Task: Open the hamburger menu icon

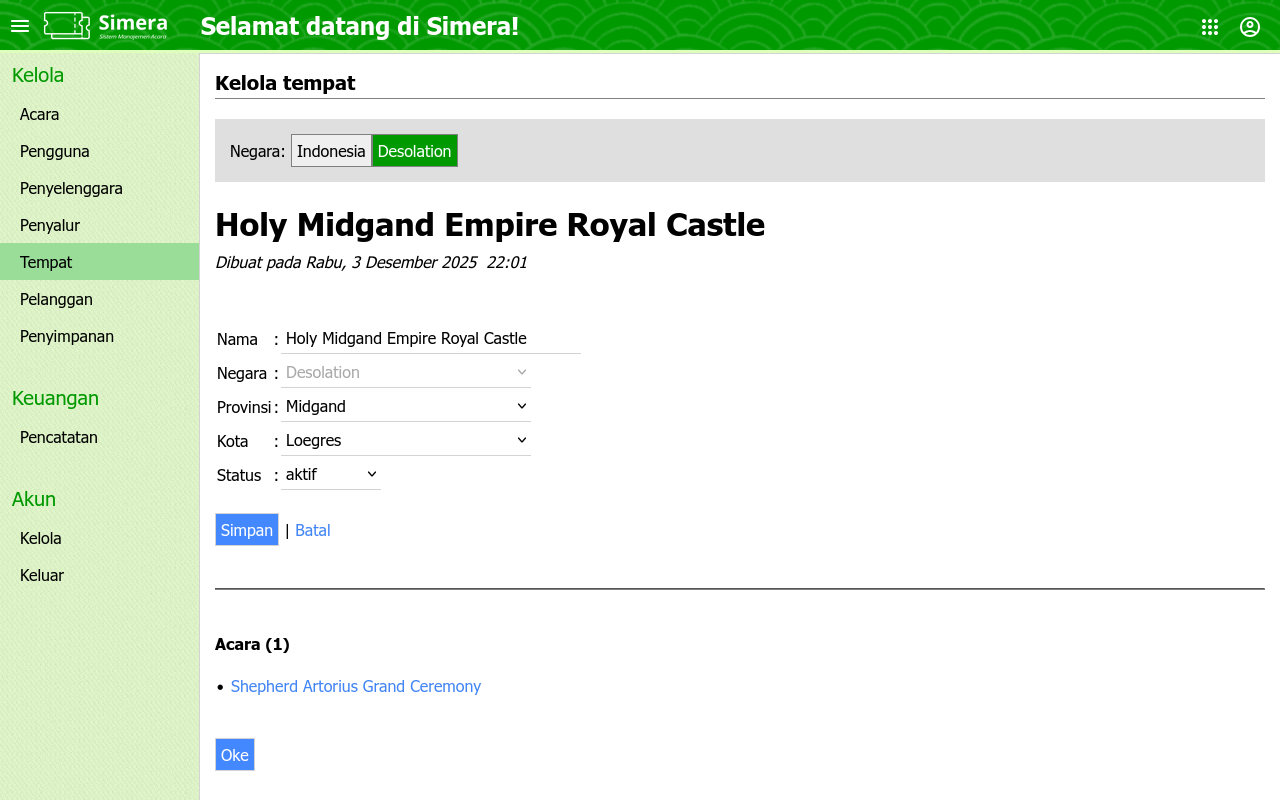Action: point(20,26)
